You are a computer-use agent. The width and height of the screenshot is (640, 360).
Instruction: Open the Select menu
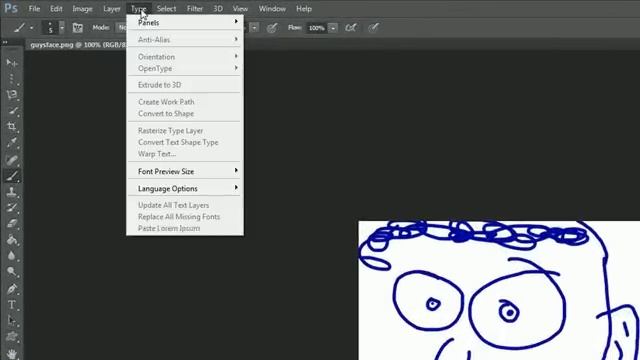(167, 9)
